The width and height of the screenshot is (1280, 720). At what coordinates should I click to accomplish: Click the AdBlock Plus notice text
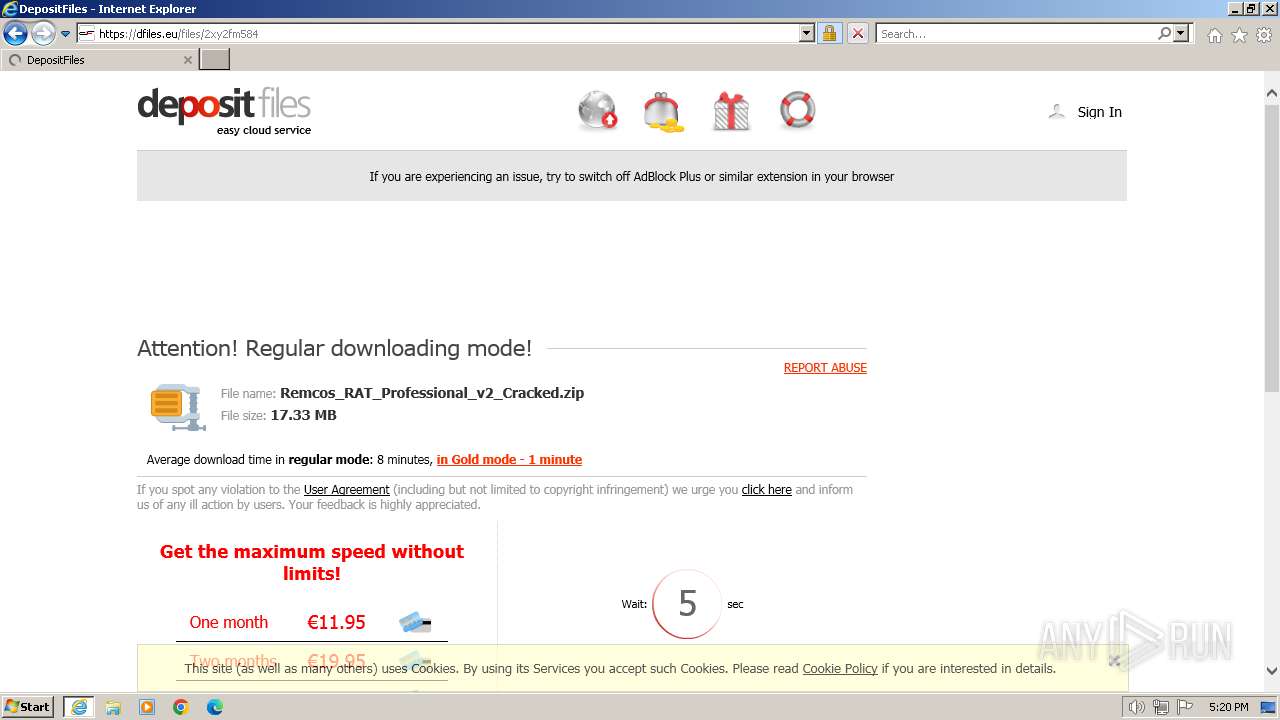(x=632, y=176)
